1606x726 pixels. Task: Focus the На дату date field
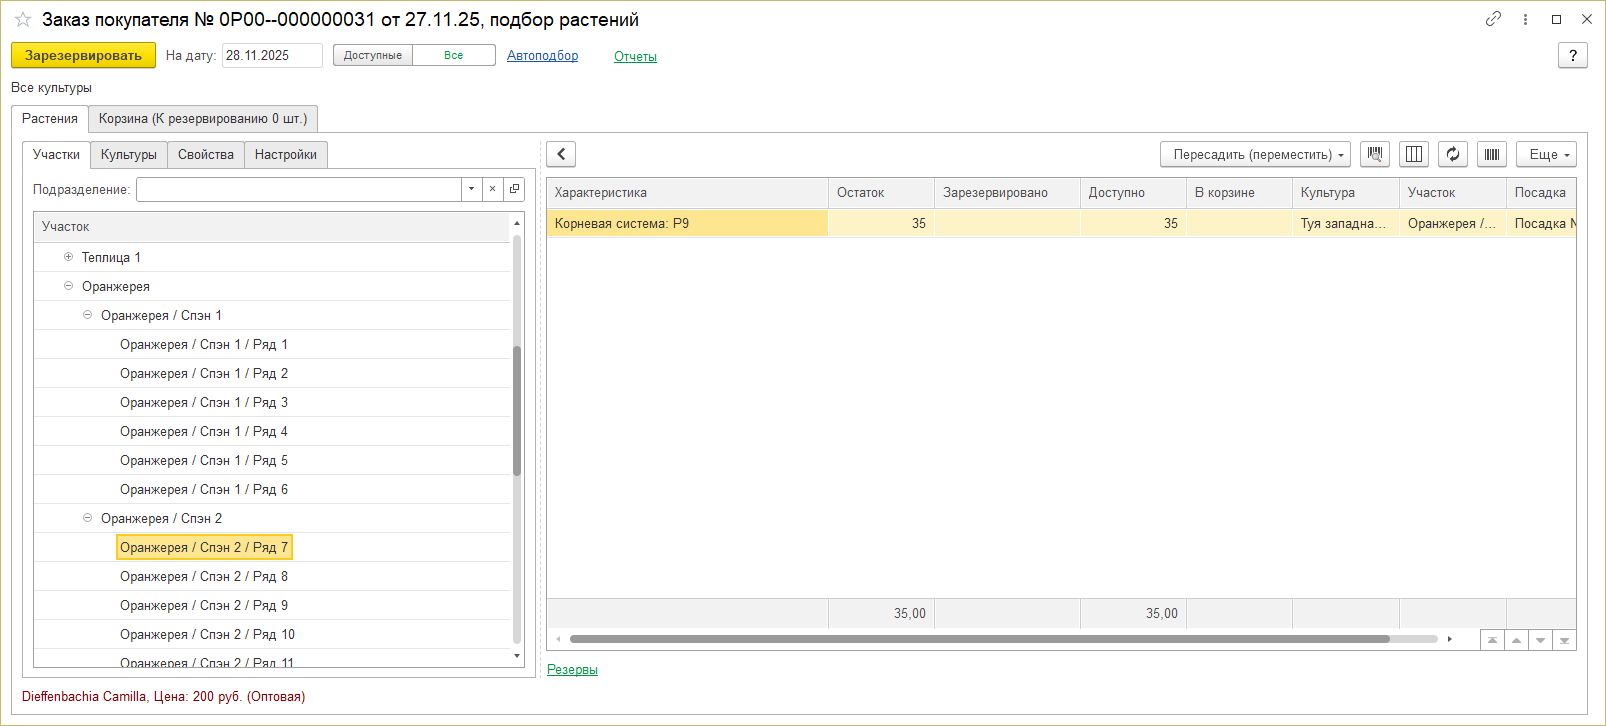272,56
